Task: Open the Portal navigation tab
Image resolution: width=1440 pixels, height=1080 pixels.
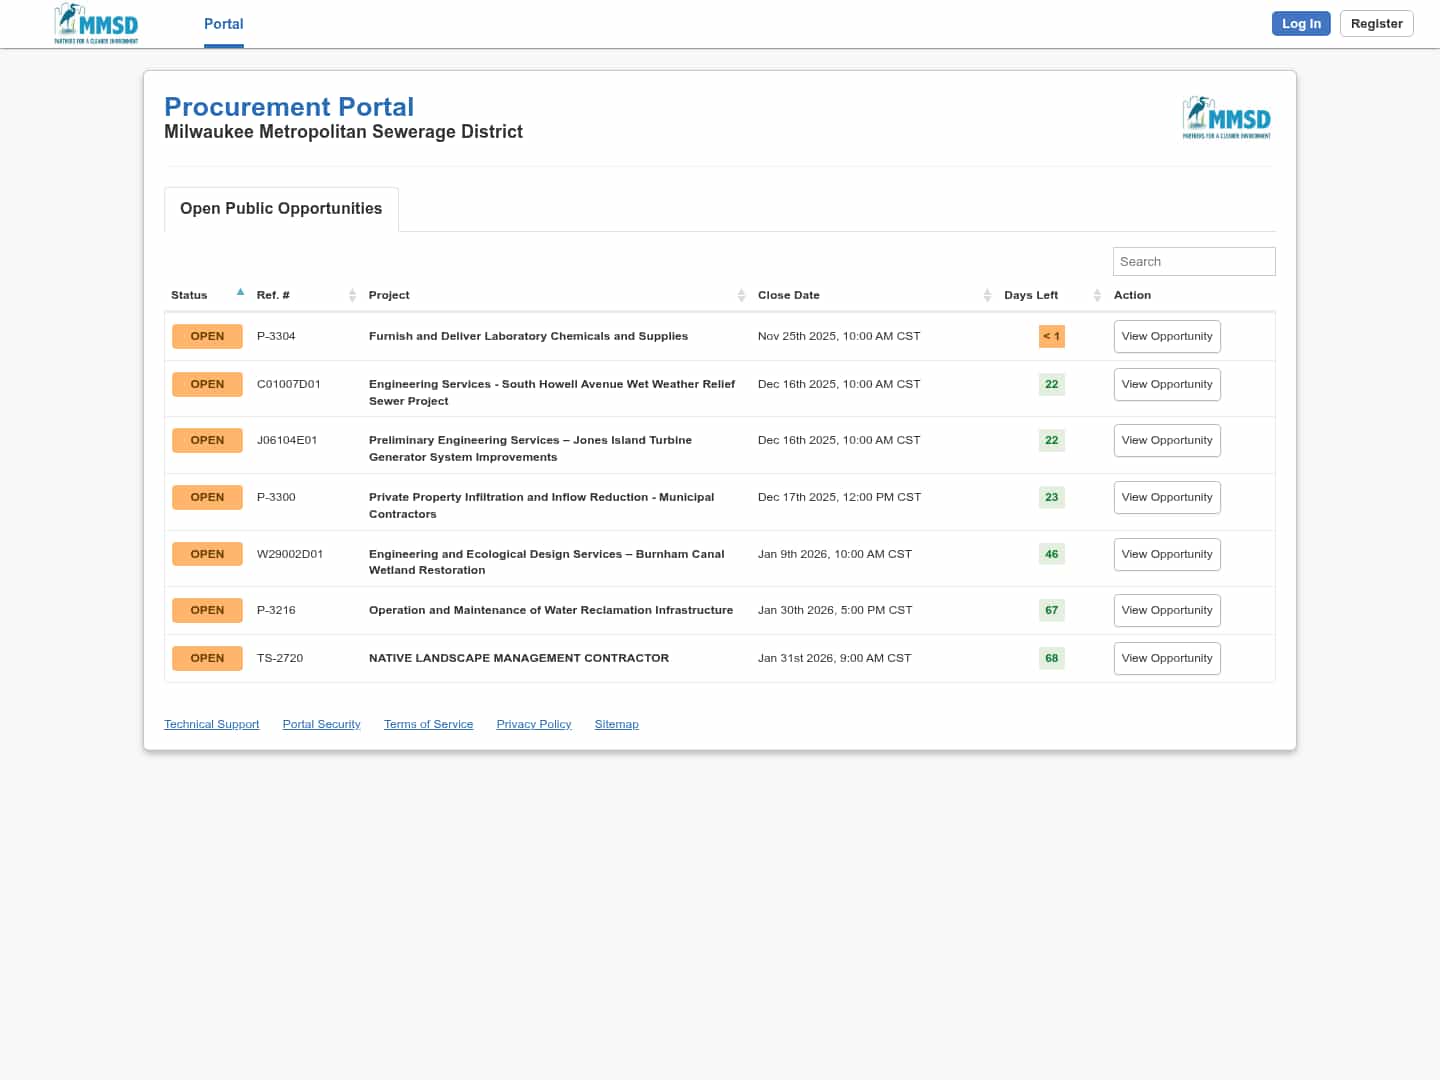Action: pos(223,24)
